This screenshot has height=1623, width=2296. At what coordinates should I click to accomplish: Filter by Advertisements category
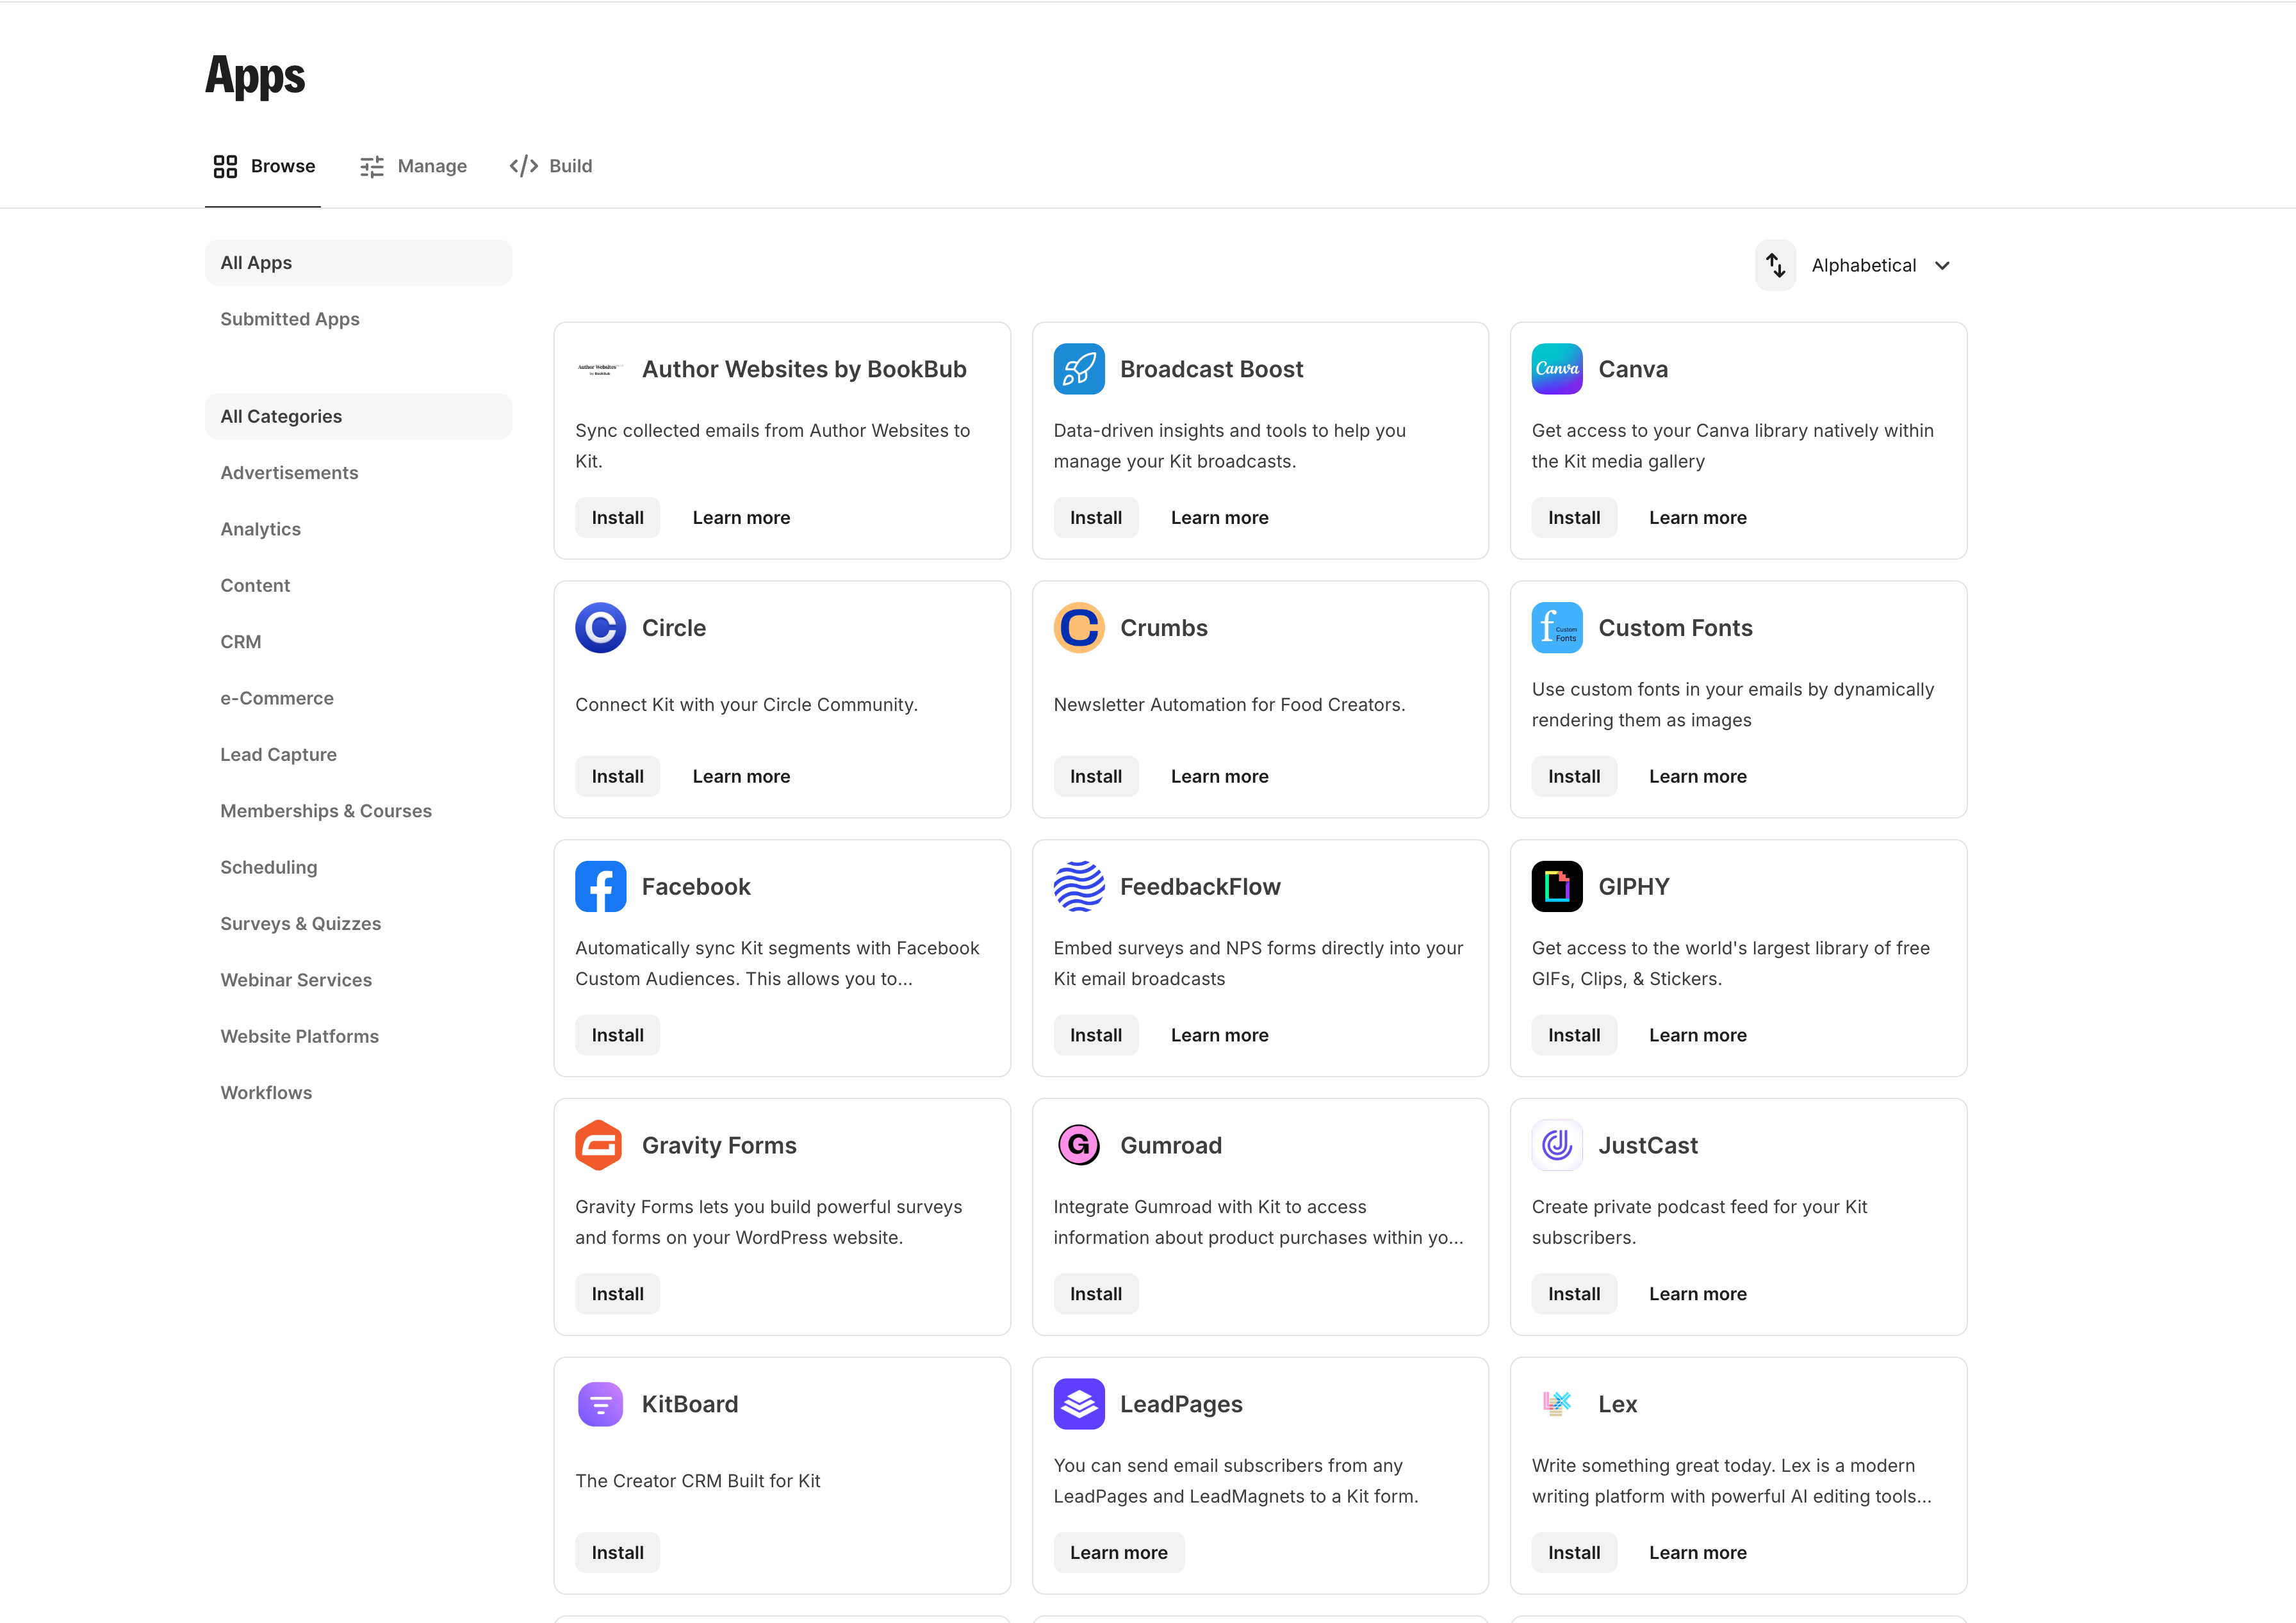click(358, 473)
